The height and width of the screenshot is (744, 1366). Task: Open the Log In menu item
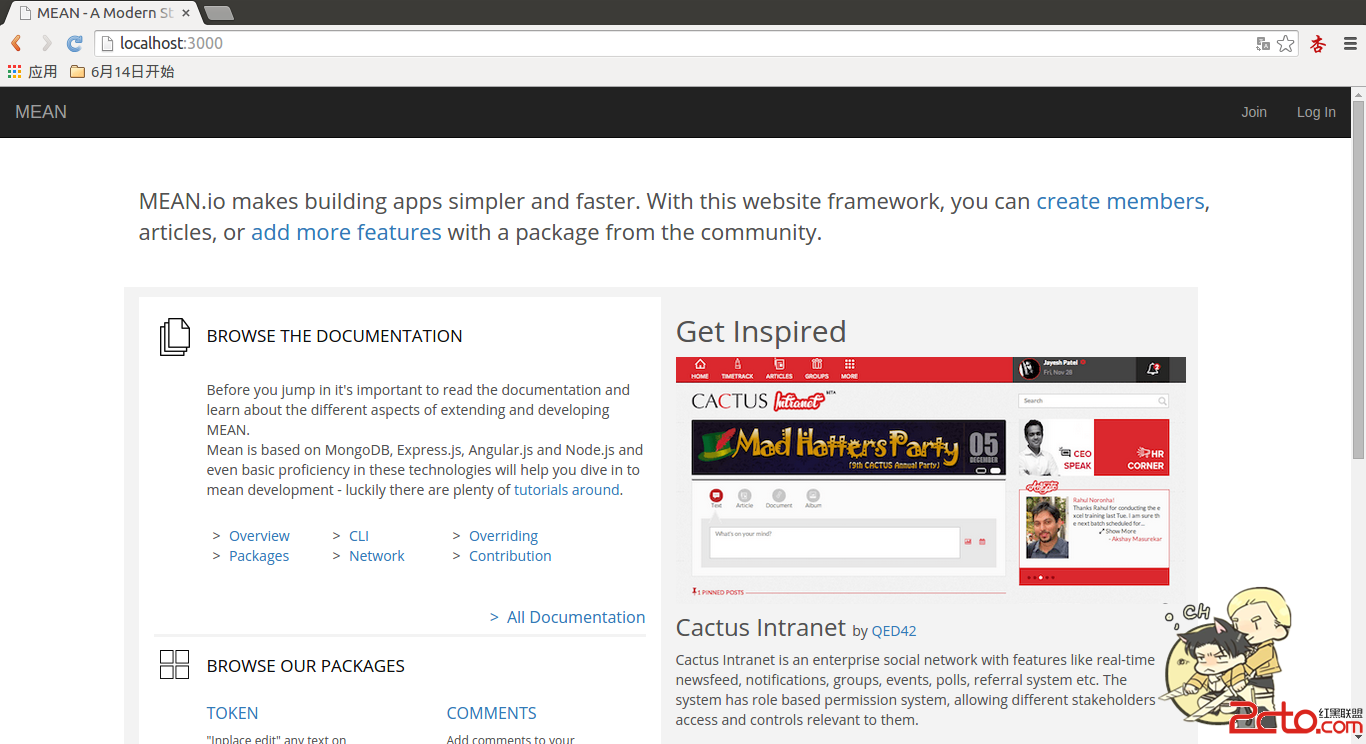[x=1316, y=112]
